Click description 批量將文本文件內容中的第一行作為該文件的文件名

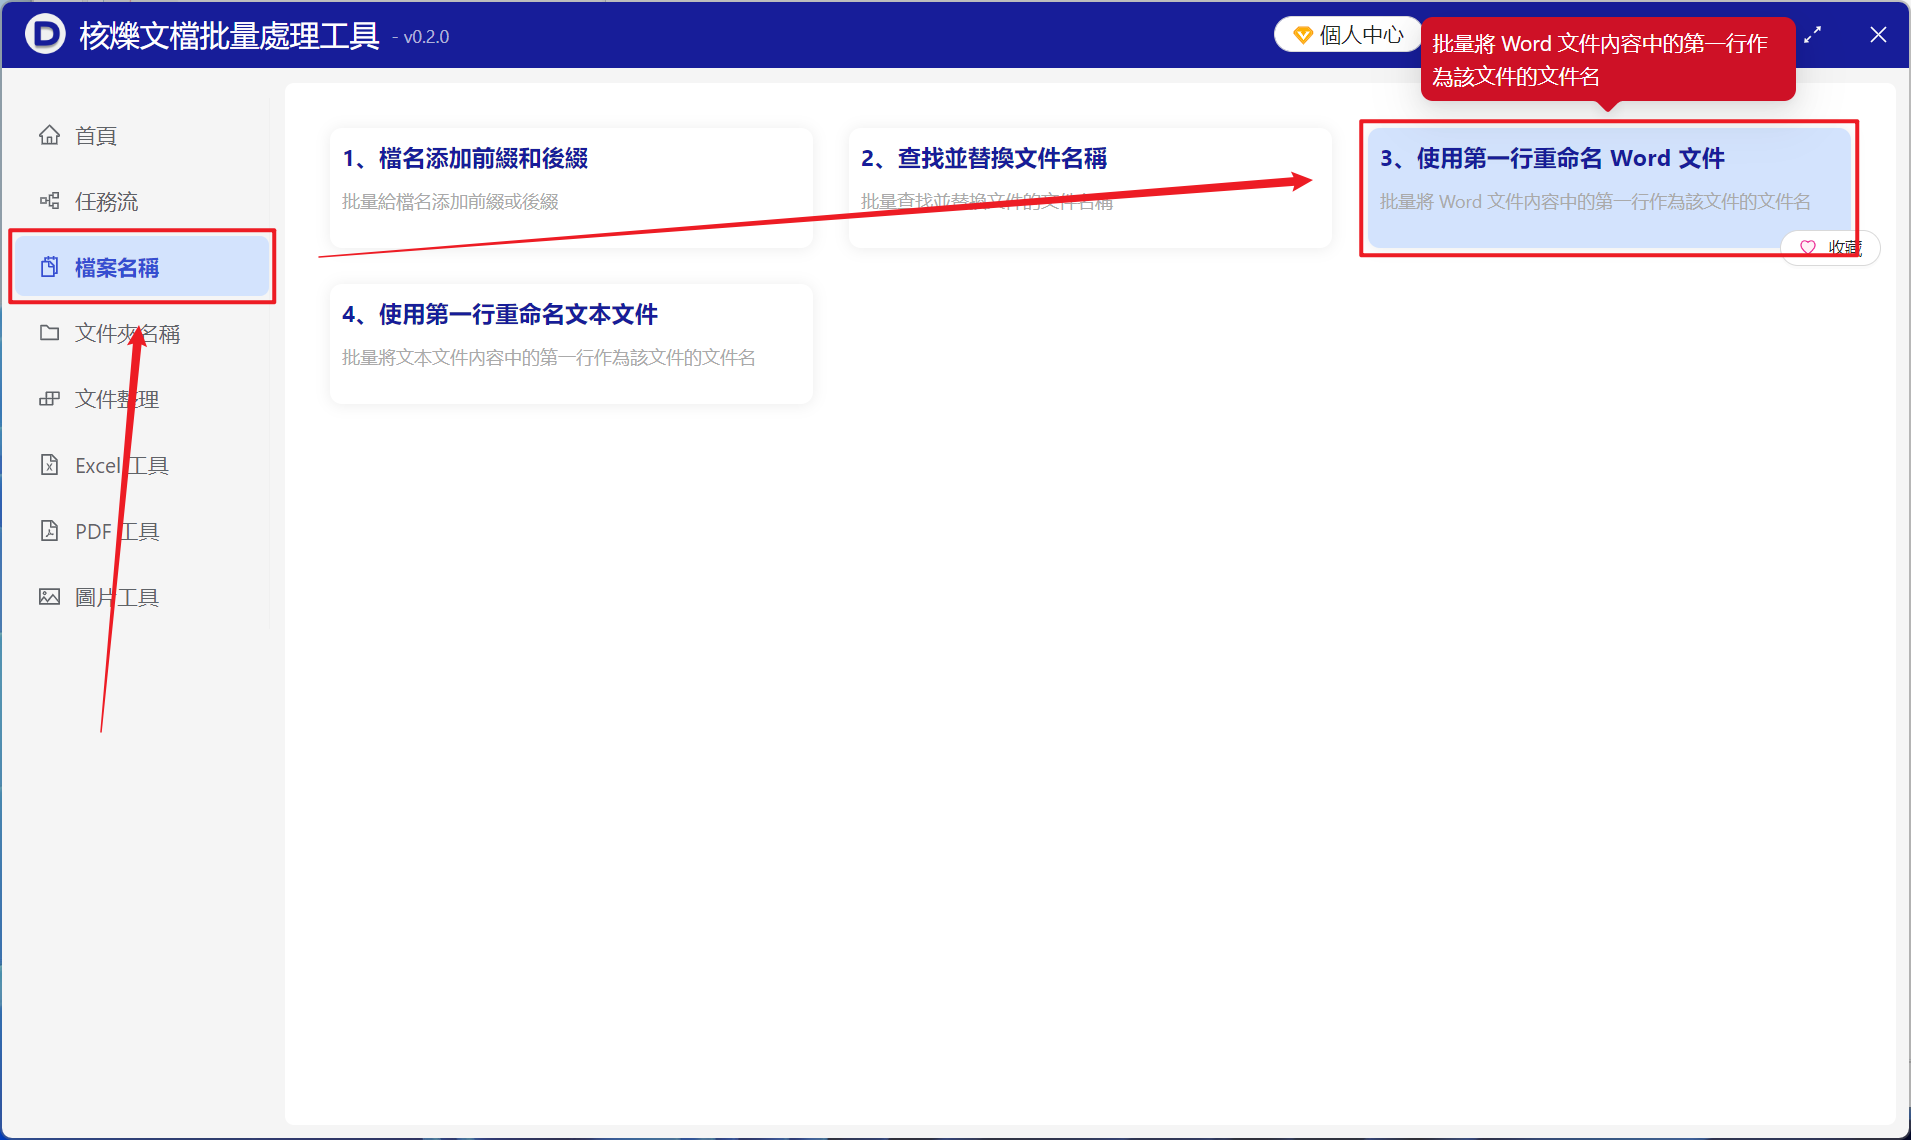[549, 358]
